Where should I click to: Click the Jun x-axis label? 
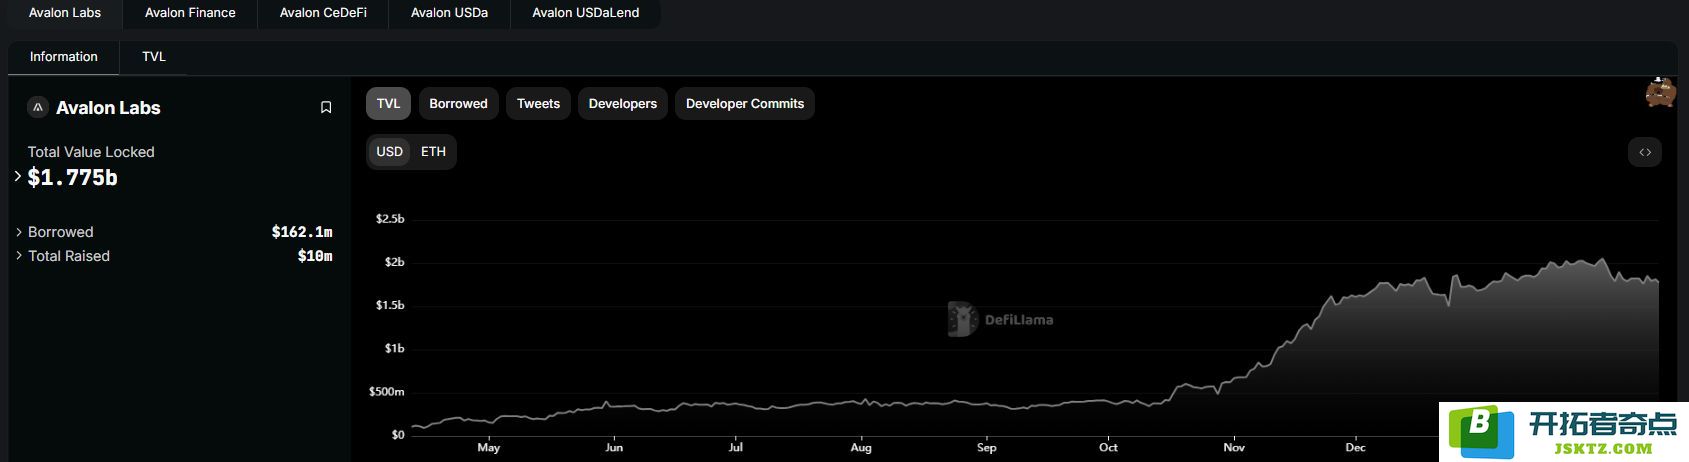coord(614,448)
